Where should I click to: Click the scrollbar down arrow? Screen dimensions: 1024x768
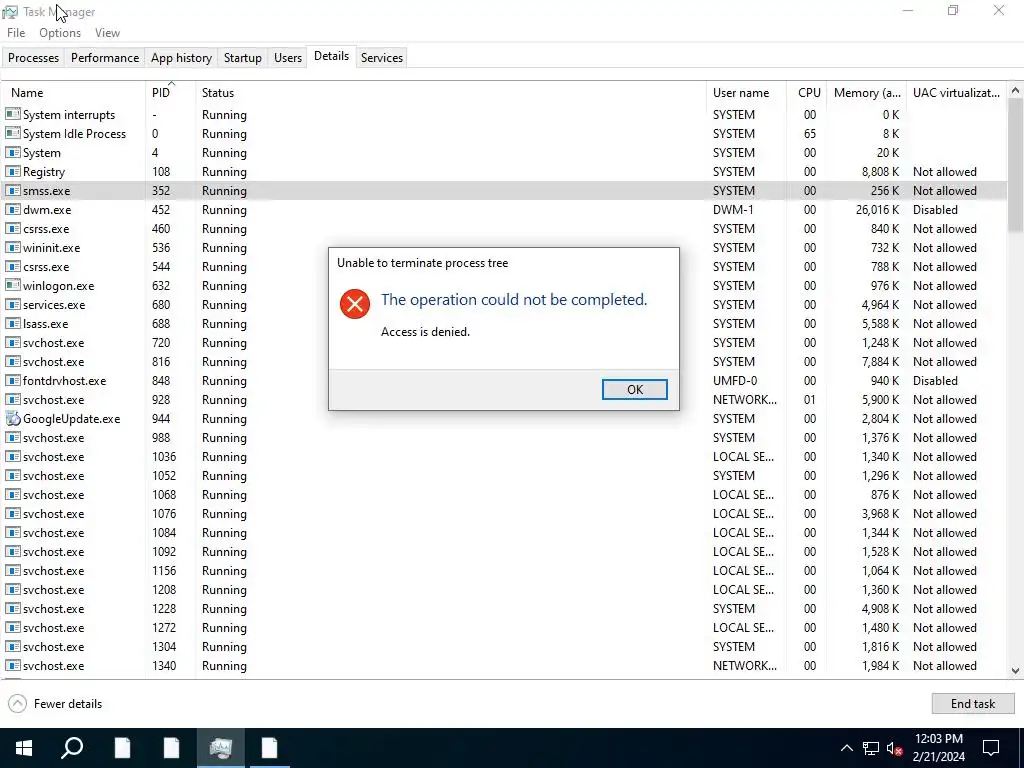1016,671
